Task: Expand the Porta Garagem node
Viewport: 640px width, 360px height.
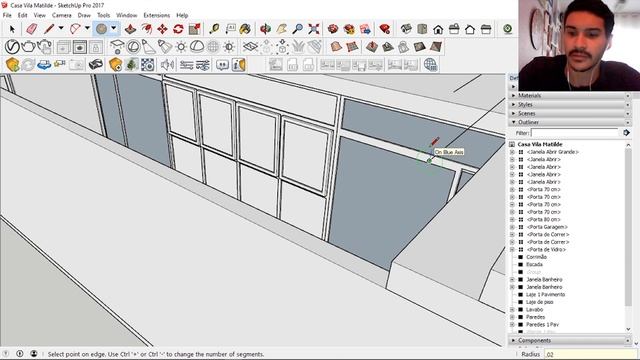Action: click(x=512, y=227)
